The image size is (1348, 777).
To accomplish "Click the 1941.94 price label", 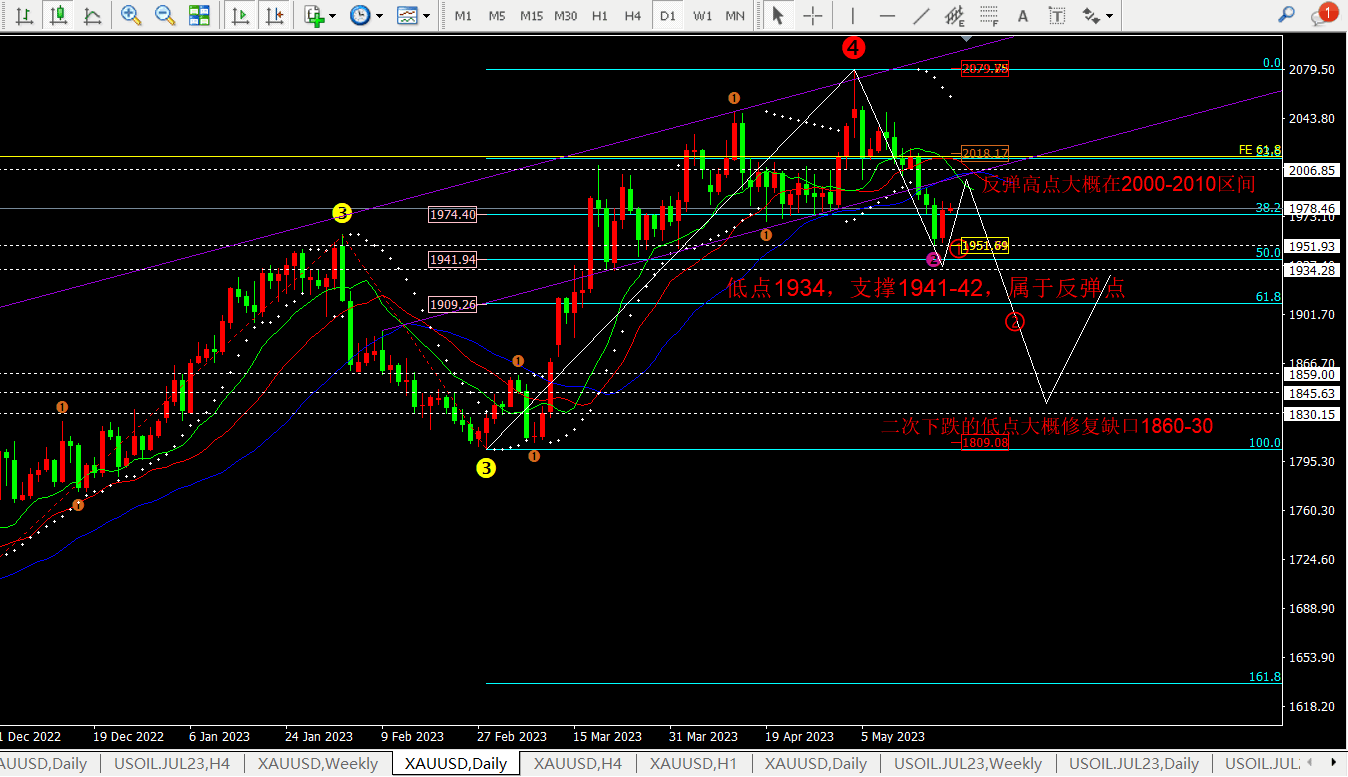I will pyautogui.click(x=453, y=259).
